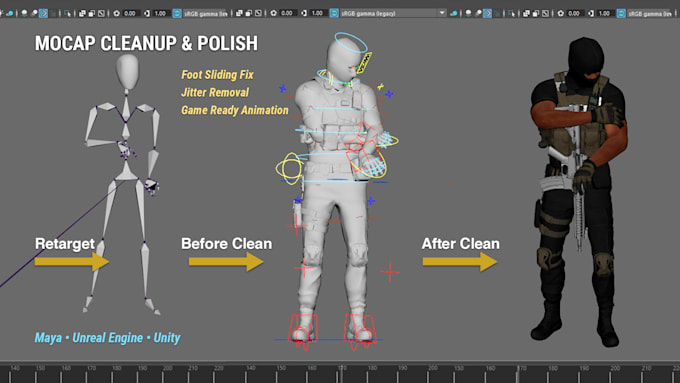Click frame 160 on skeleton viewport timeline
680x383 pixels.
point(66,368)
